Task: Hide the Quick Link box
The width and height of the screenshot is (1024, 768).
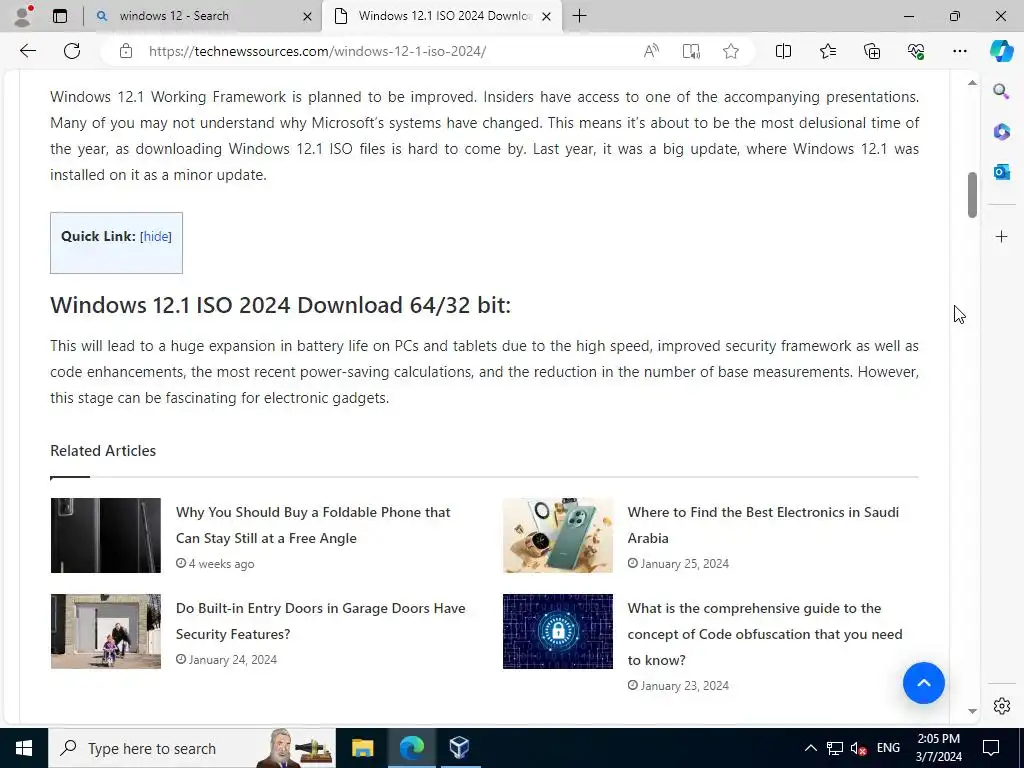Action: (156, 236)
